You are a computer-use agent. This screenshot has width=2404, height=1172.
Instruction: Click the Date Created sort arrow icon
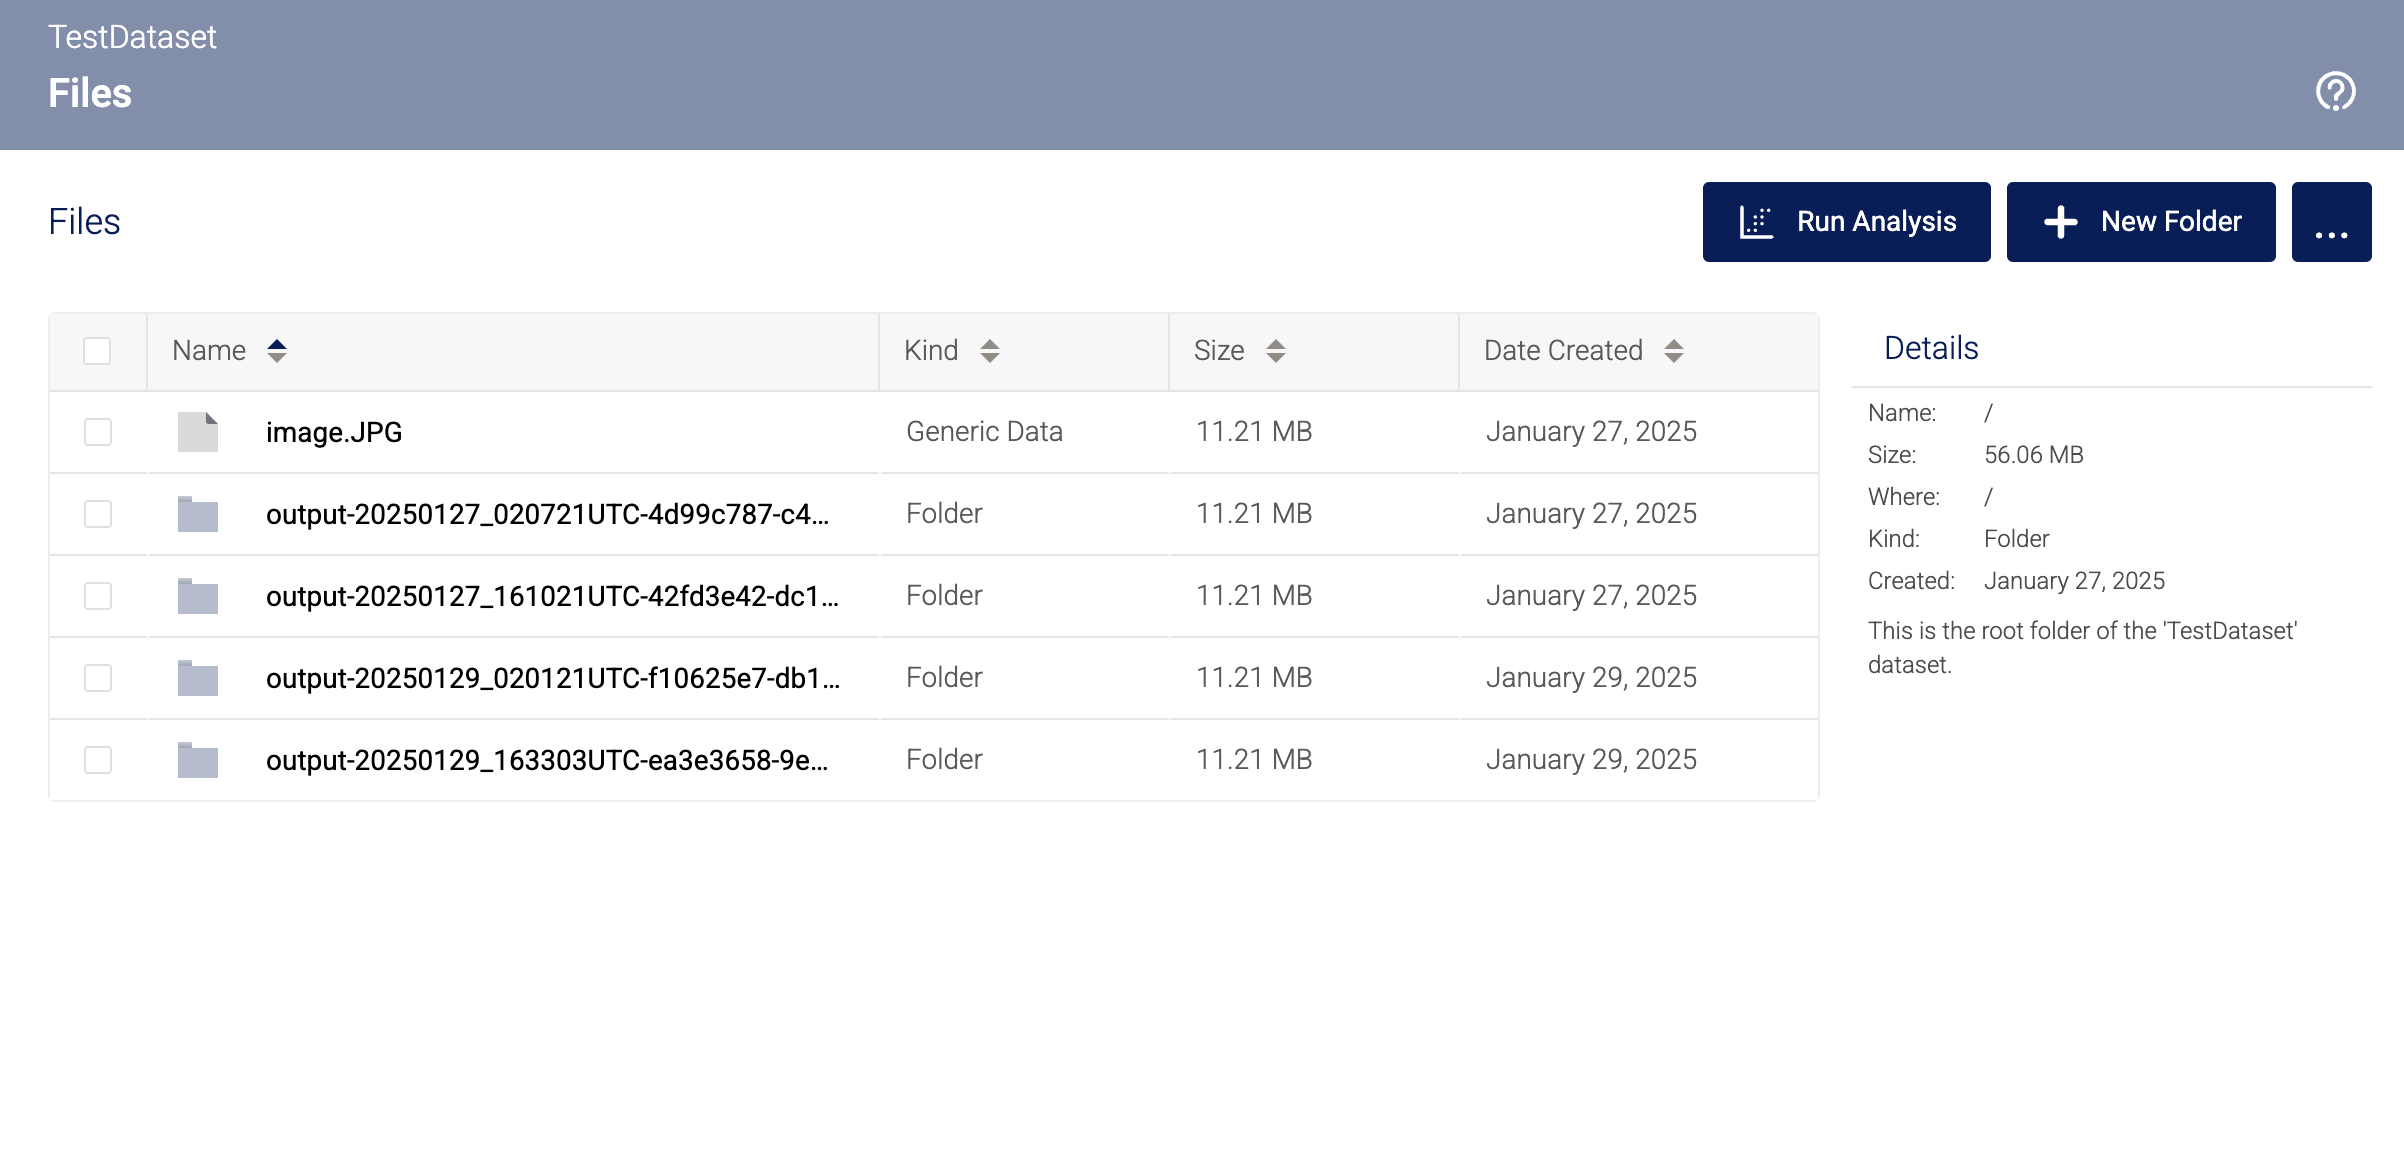(x=1677, y=350)
